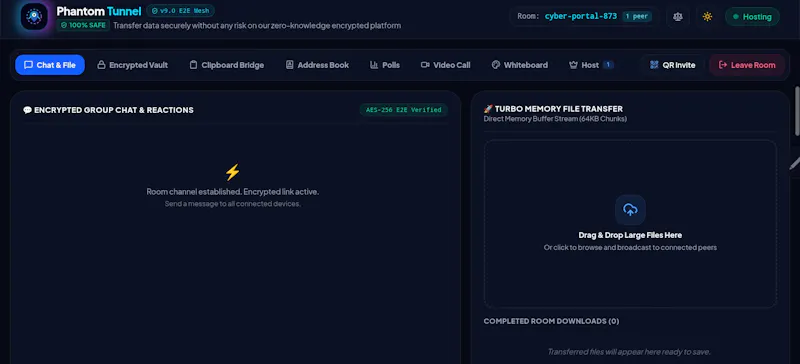Click the Hosting status indicator

pyautogui.click(x=752, y=16)
